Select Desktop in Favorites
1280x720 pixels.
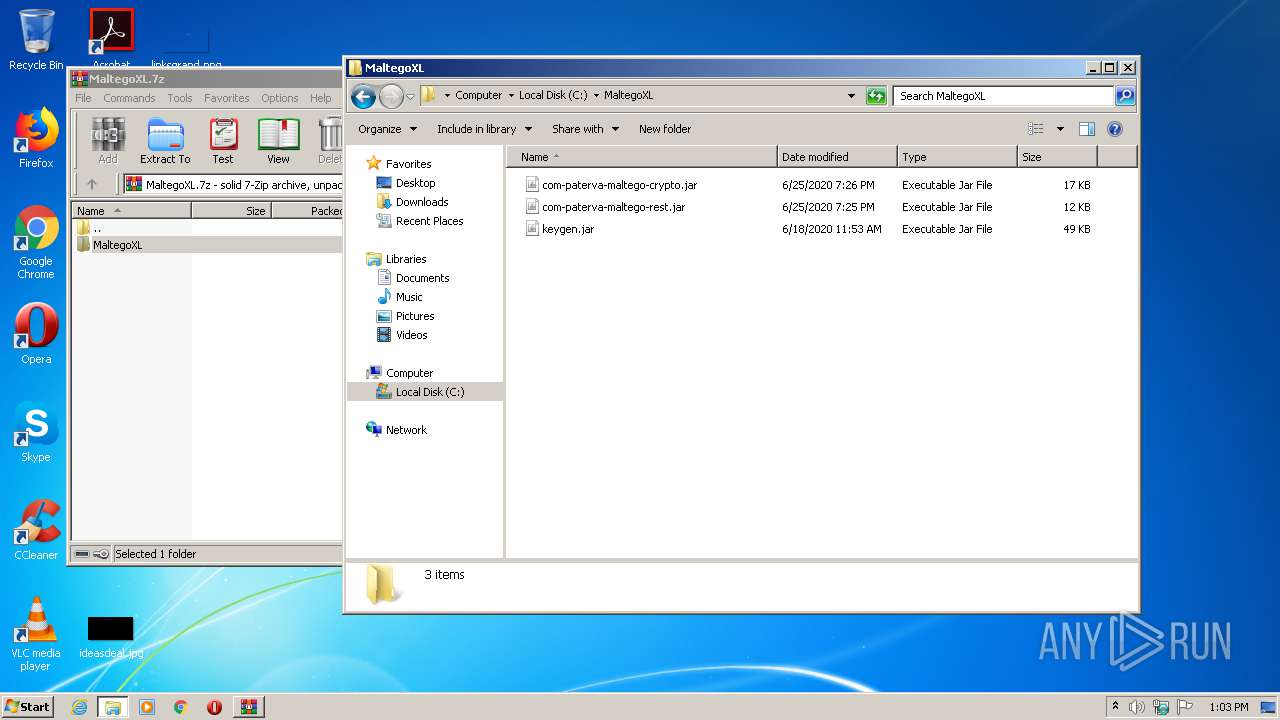[414, 183]
